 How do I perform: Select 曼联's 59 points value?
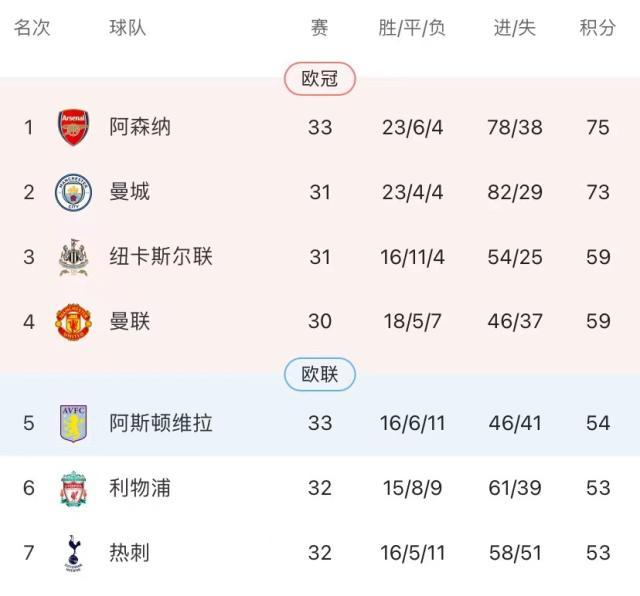[x=598, y=322]
